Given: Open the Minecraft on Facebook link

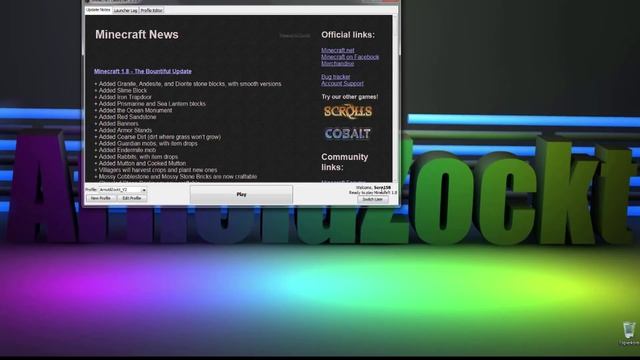Looking at the screenshot, I should click(350, 57).
